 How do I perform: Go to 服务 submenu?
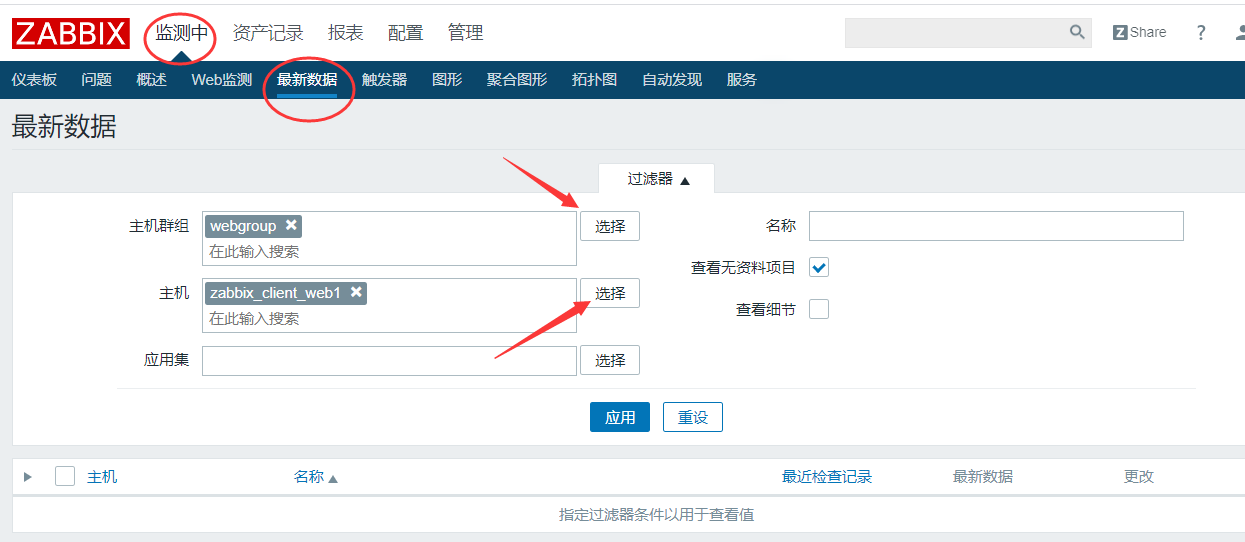(742, 80)
